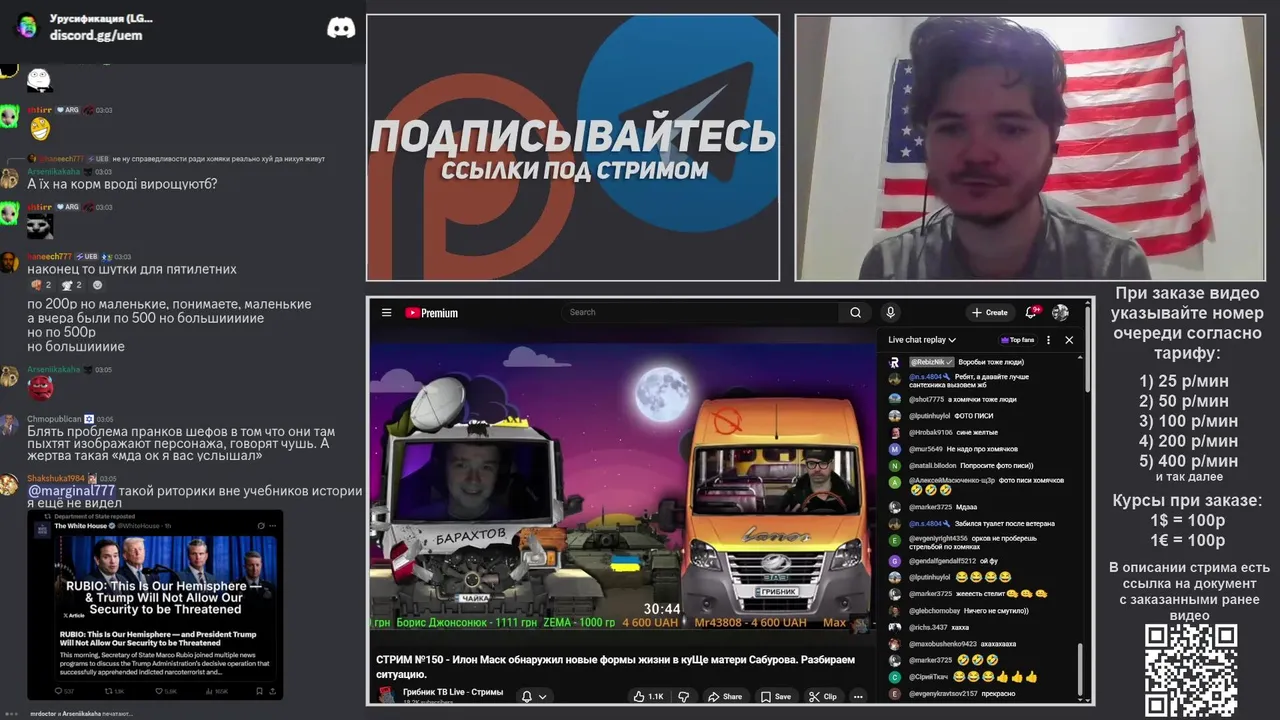The image size is (1280, 720).
Task: Click the tweet share icon
Action: point(272,691)
